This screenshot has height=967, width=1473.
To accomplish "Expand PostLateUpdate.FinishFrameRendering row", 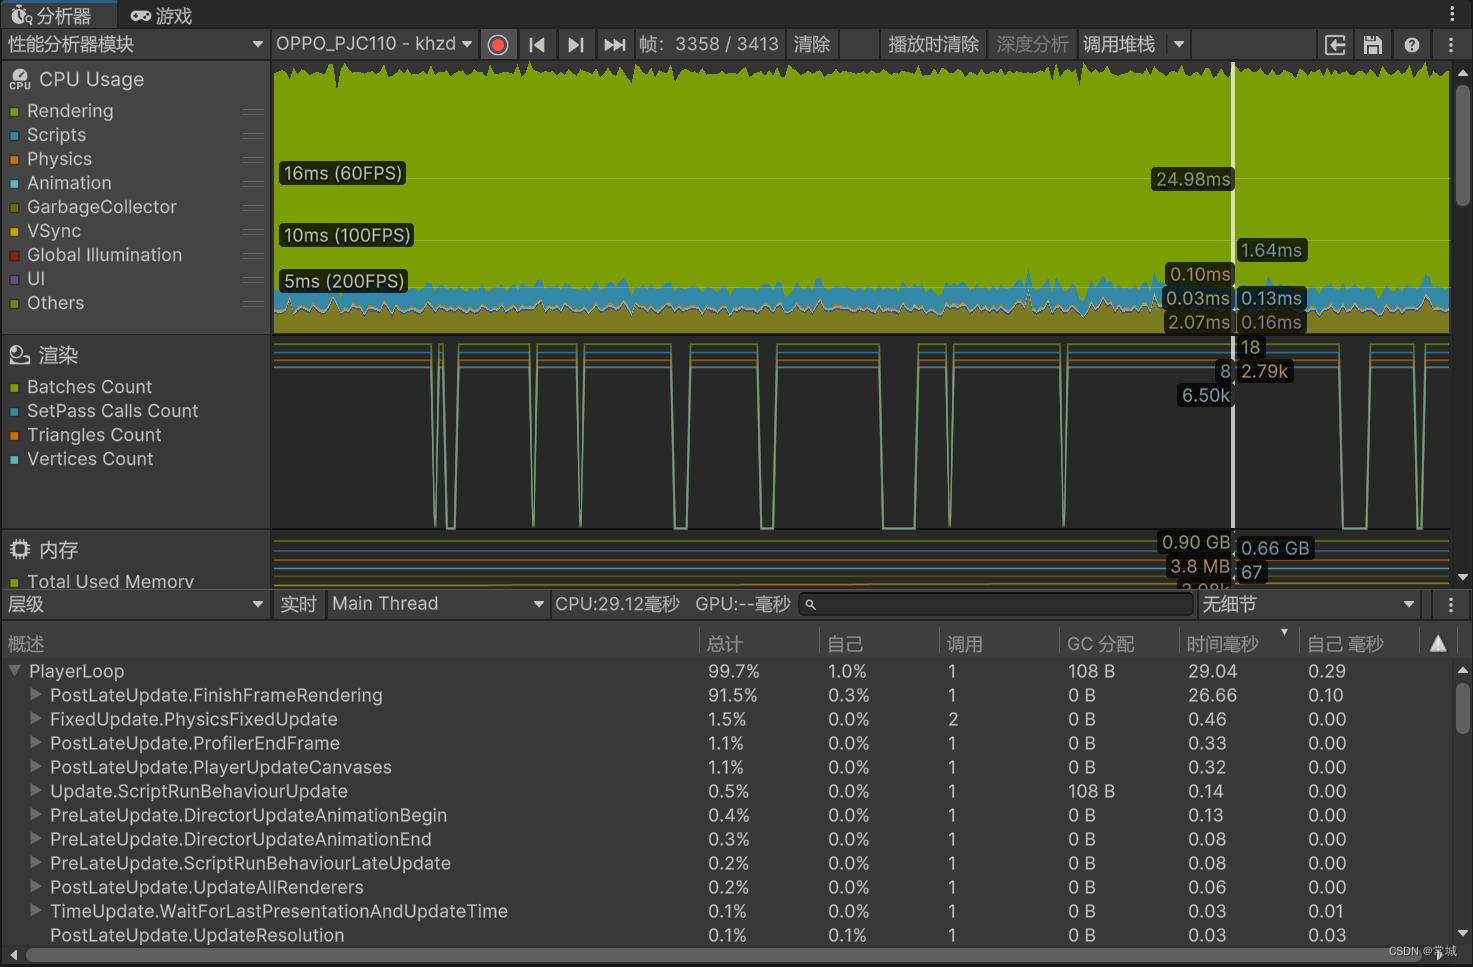I will click(36, 694).
